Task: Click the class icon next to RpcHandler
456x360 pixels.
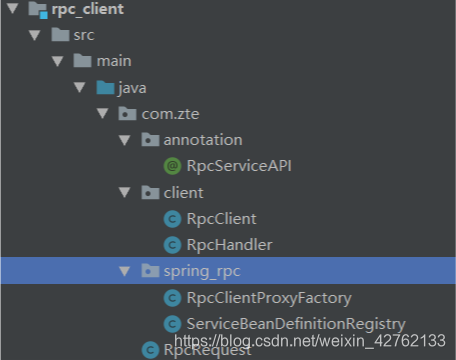Action: tap(172, 245)
